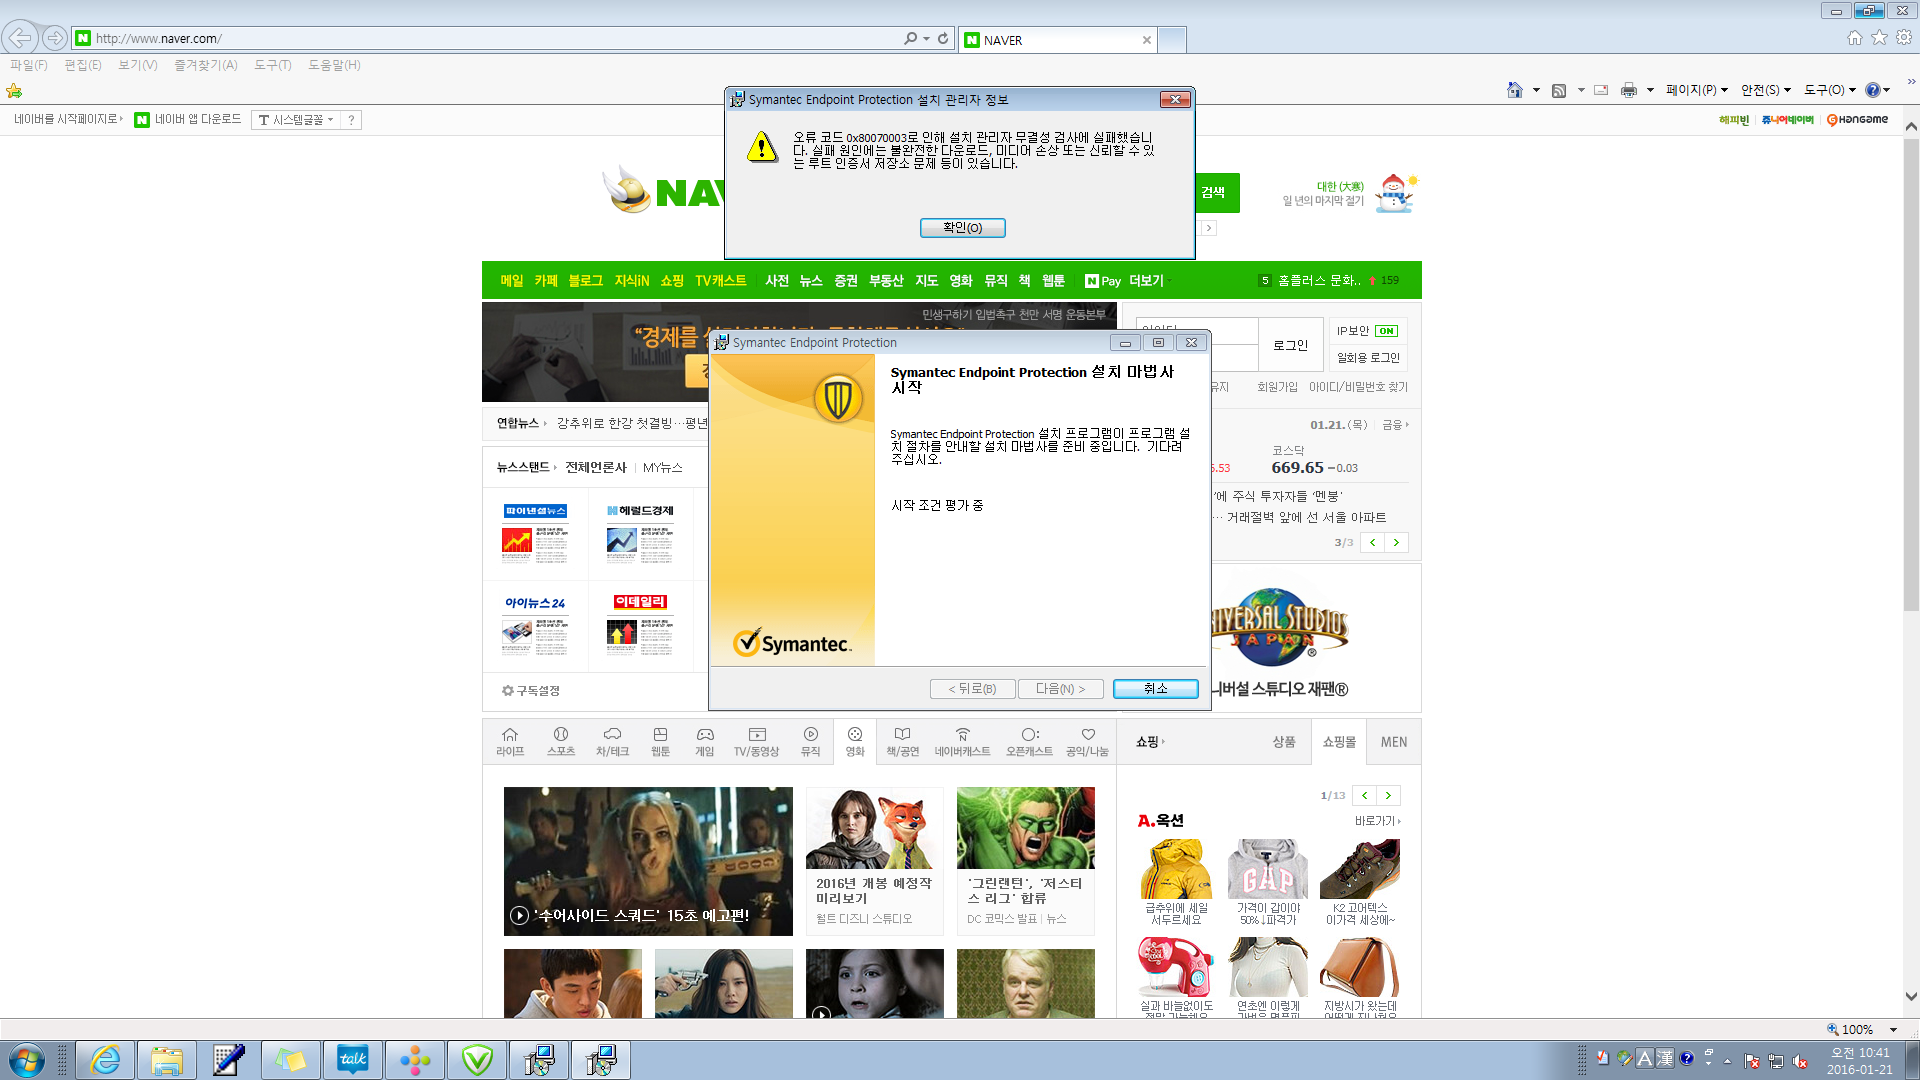
Task: Select the NAVER browser tab
Action: (x=1057, y=40)
